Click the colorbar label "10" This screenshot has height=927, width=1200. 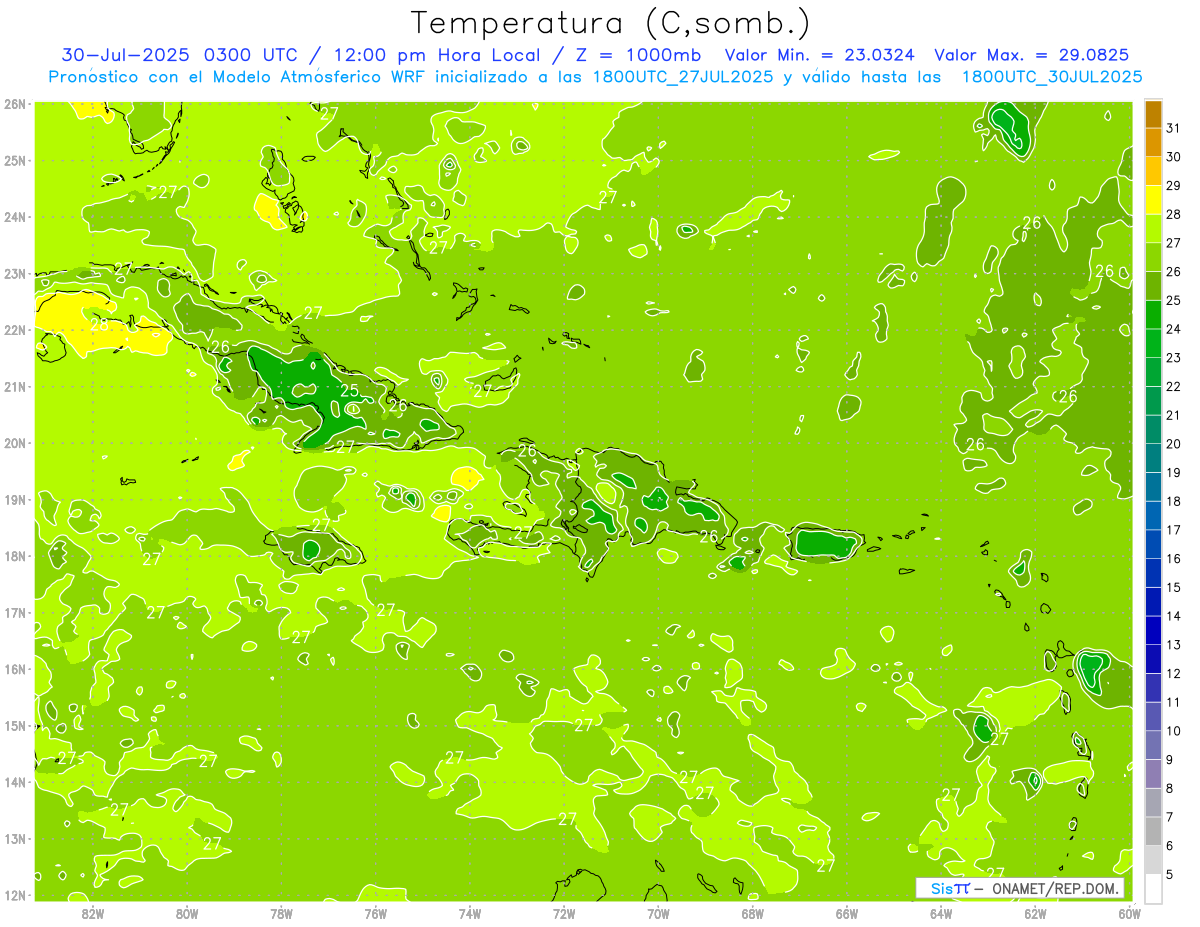point(1174,731)
